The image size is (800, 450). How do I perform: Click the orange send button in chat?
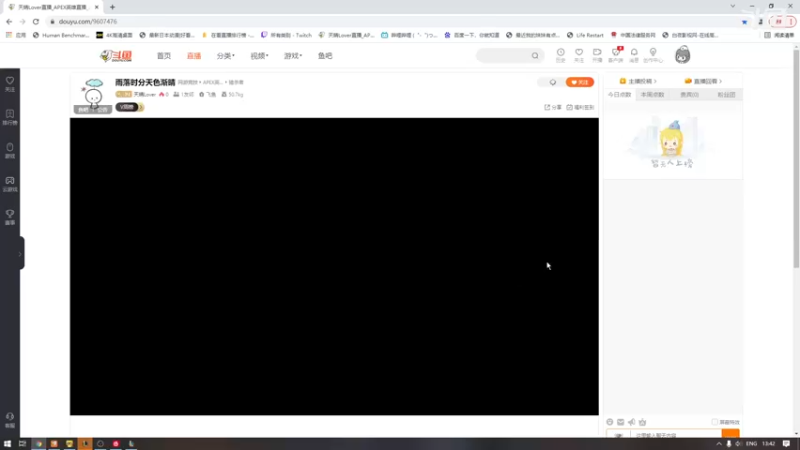pyautogui.click(x=731, y=433)
